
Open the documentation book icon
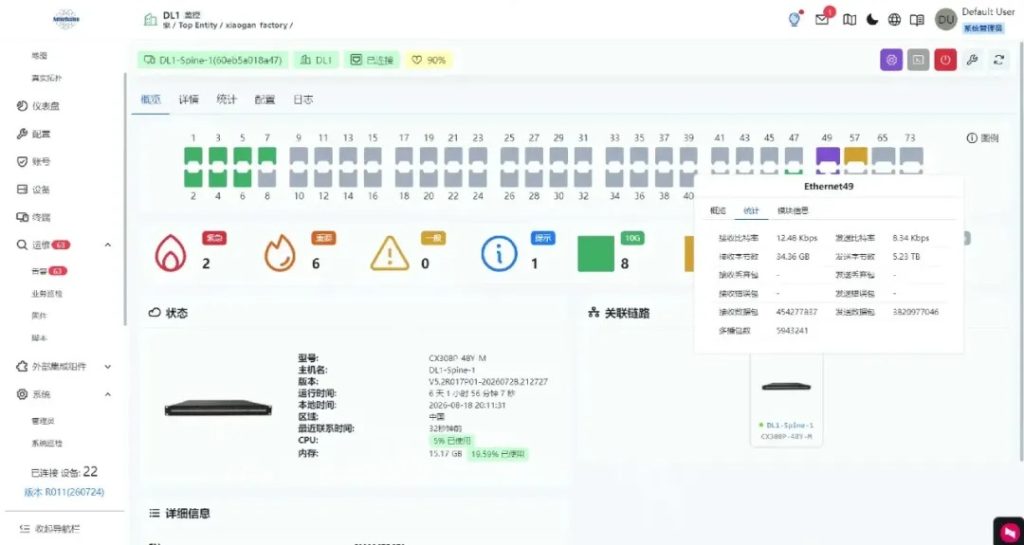coord(917,20)
